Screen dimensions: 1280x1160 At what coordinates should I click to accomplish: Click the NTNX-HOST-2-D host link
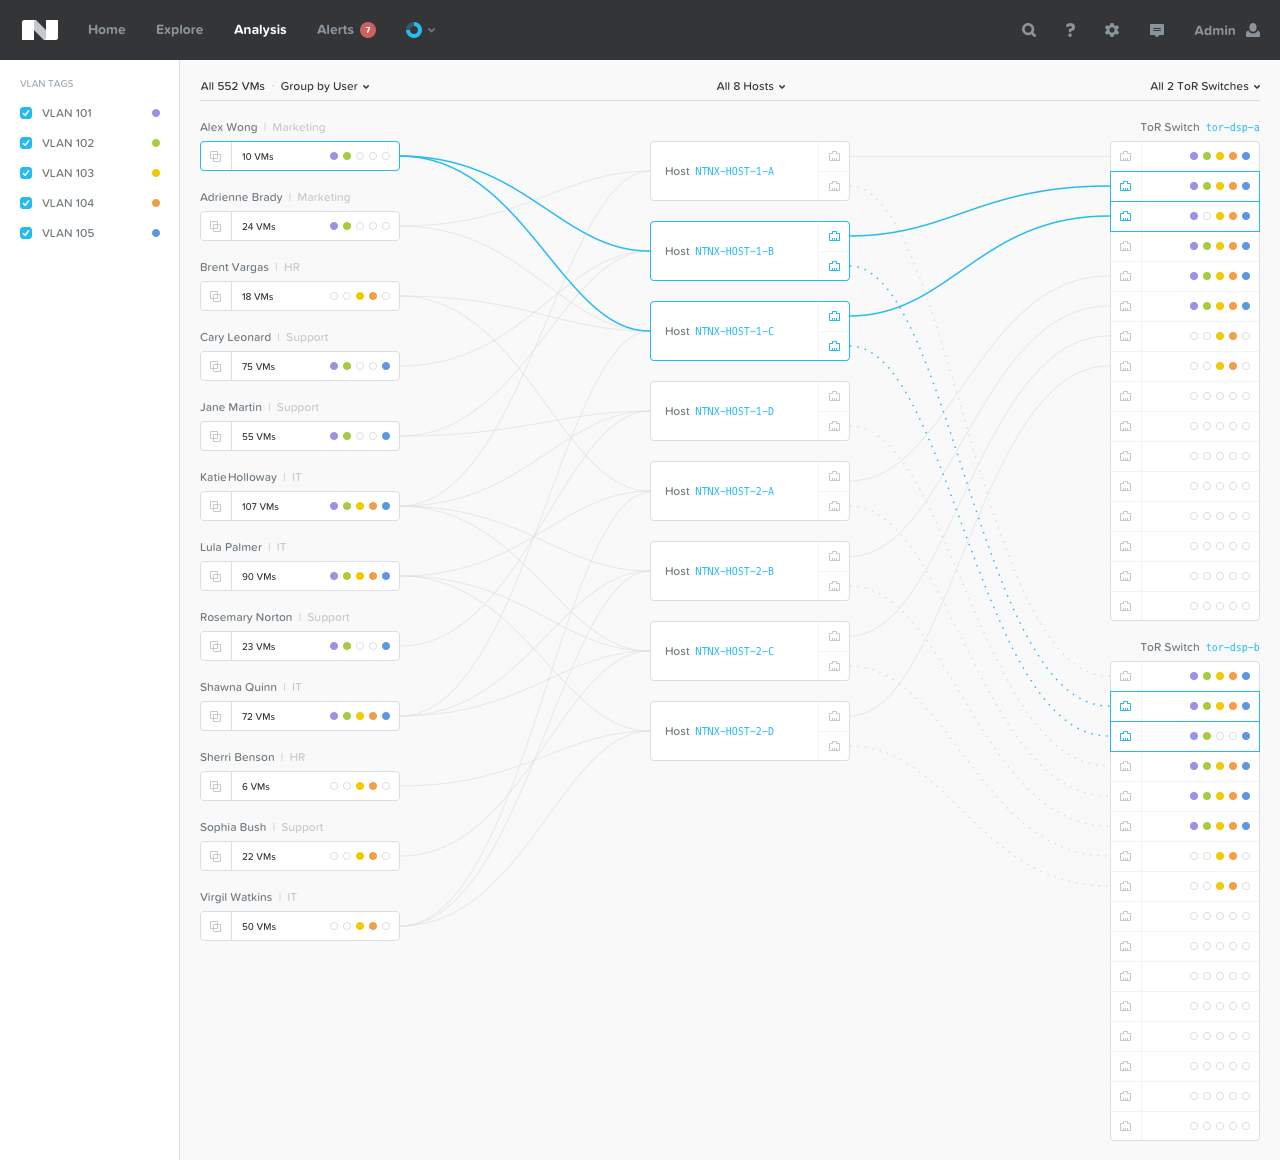734,731
